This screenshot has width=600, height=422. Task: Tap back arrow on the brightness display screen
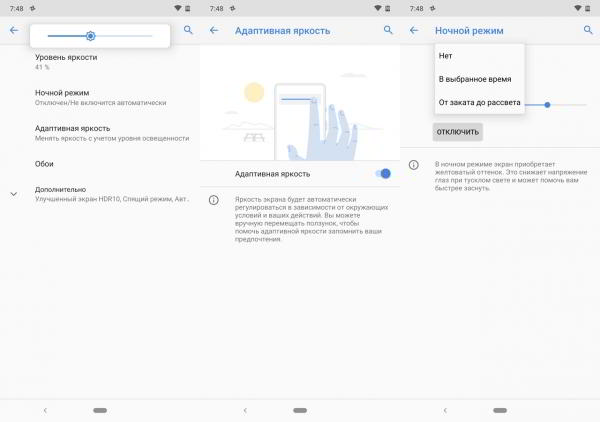click(14, 30)
